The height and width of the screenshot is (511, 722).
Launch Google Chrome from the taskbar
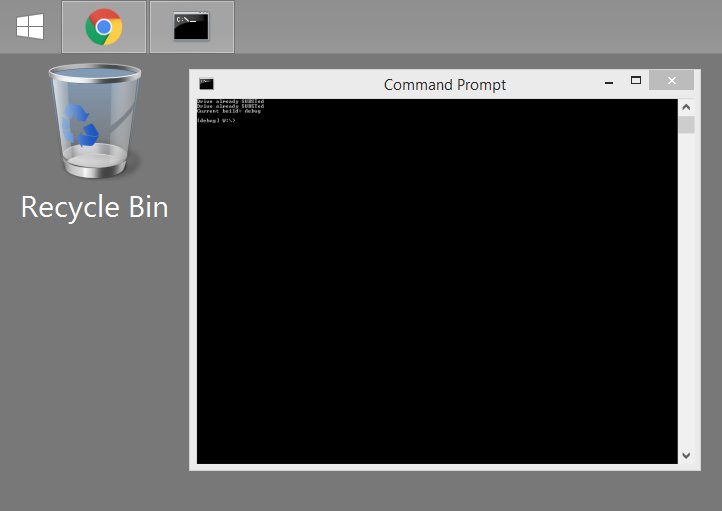click(x=104, y=27)
